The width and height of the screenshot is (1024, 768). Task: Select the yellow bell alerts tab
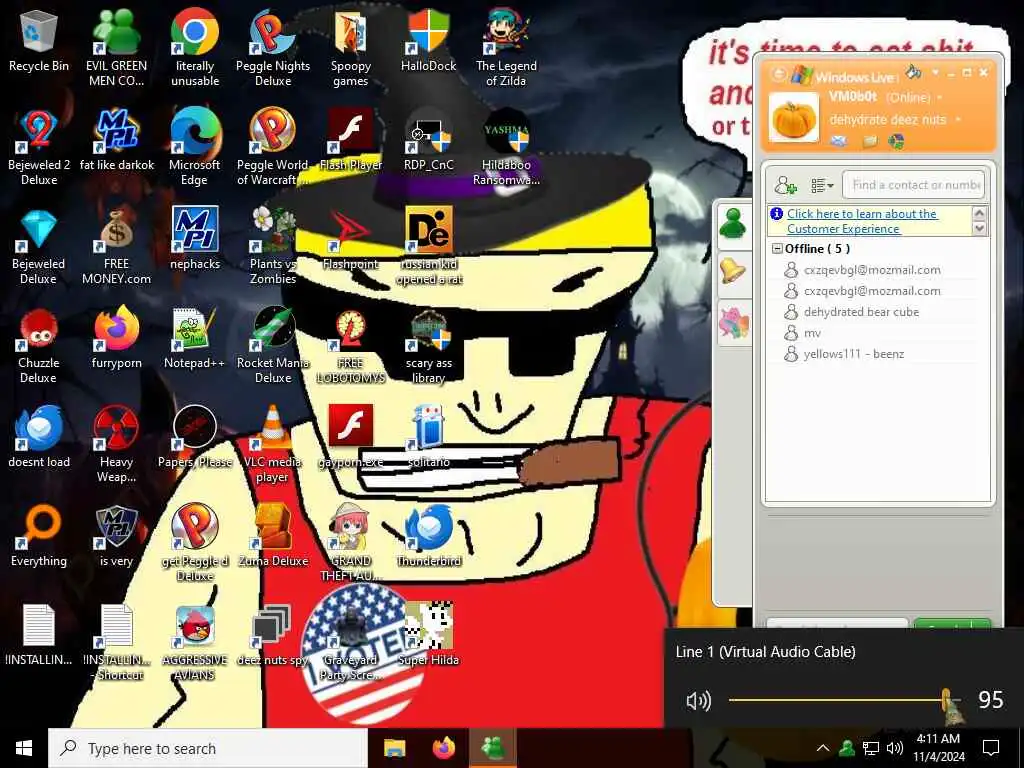coord(733,271)
